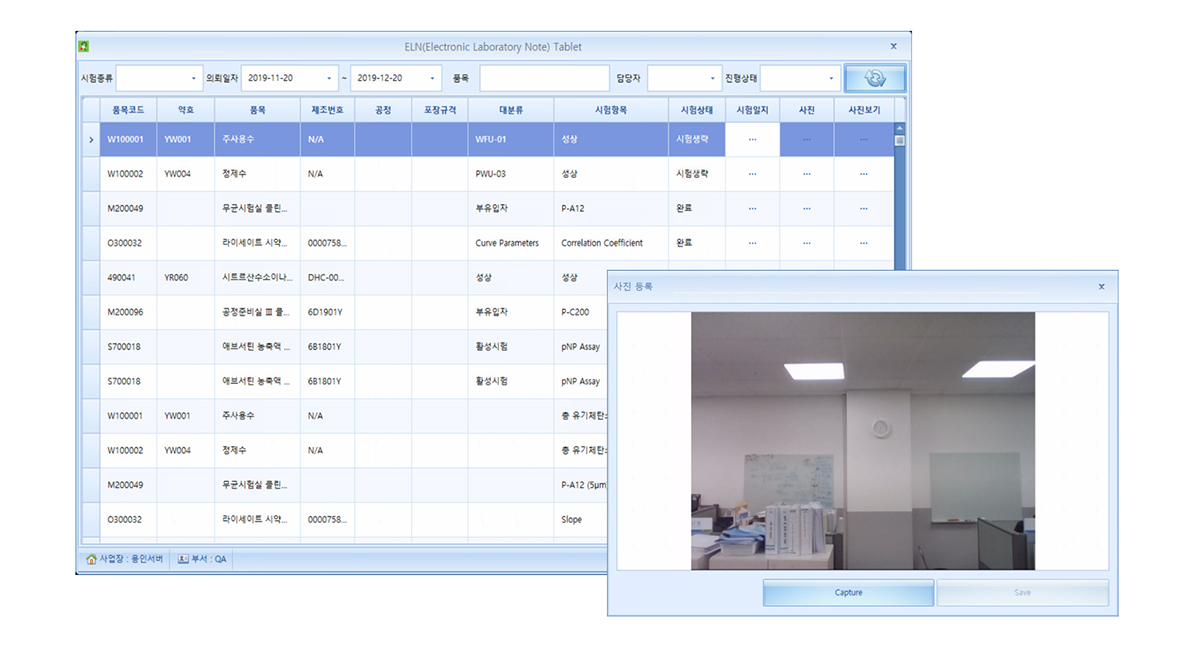Click the 품목 search input field

pos(543,78)
